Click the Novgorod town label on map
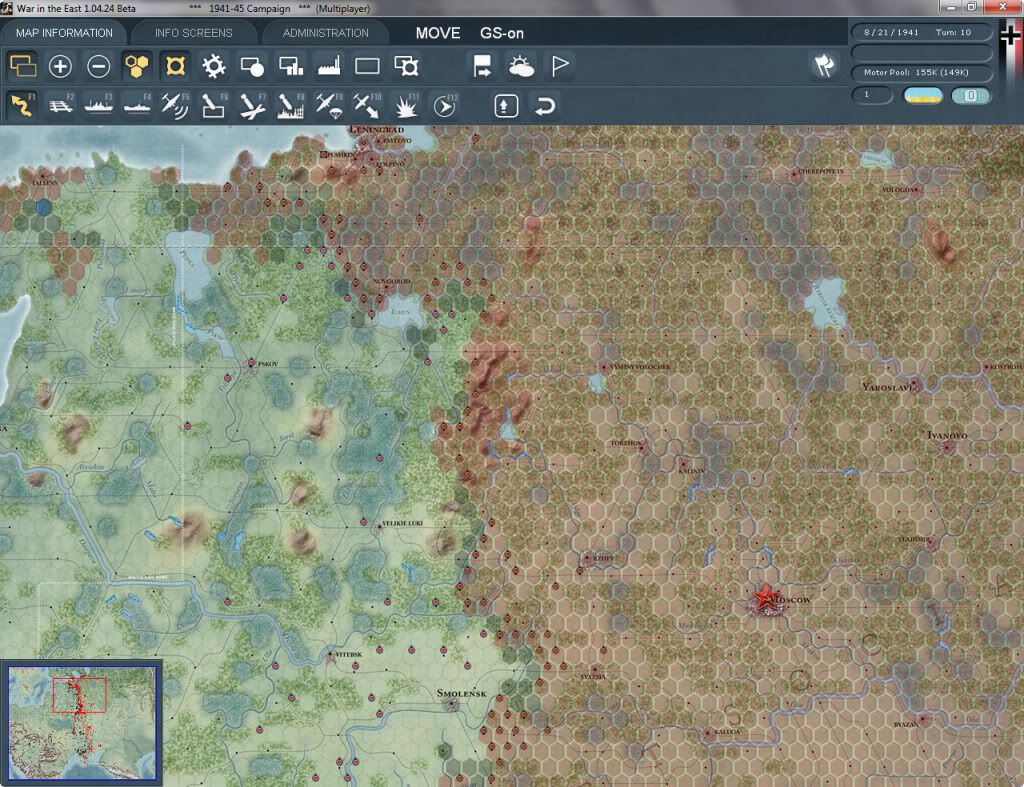 (x=391, y=281)
